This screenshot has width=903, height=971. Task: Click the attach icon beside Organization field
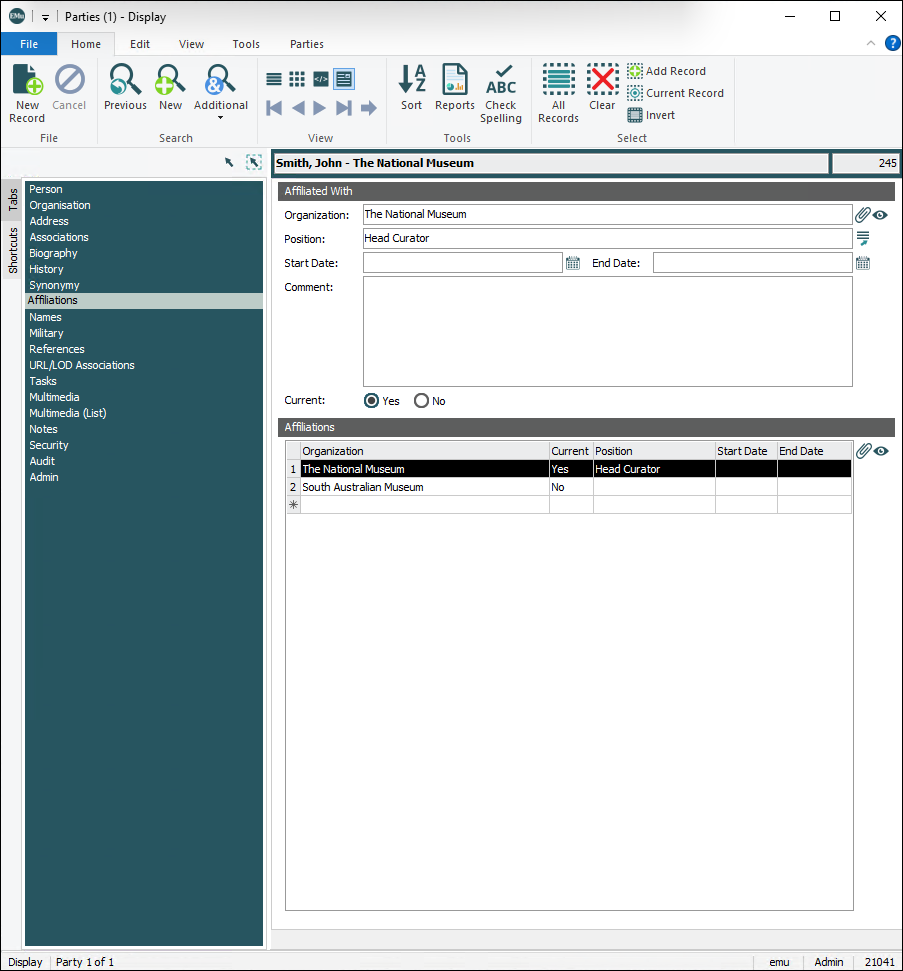tap(863, 214)
